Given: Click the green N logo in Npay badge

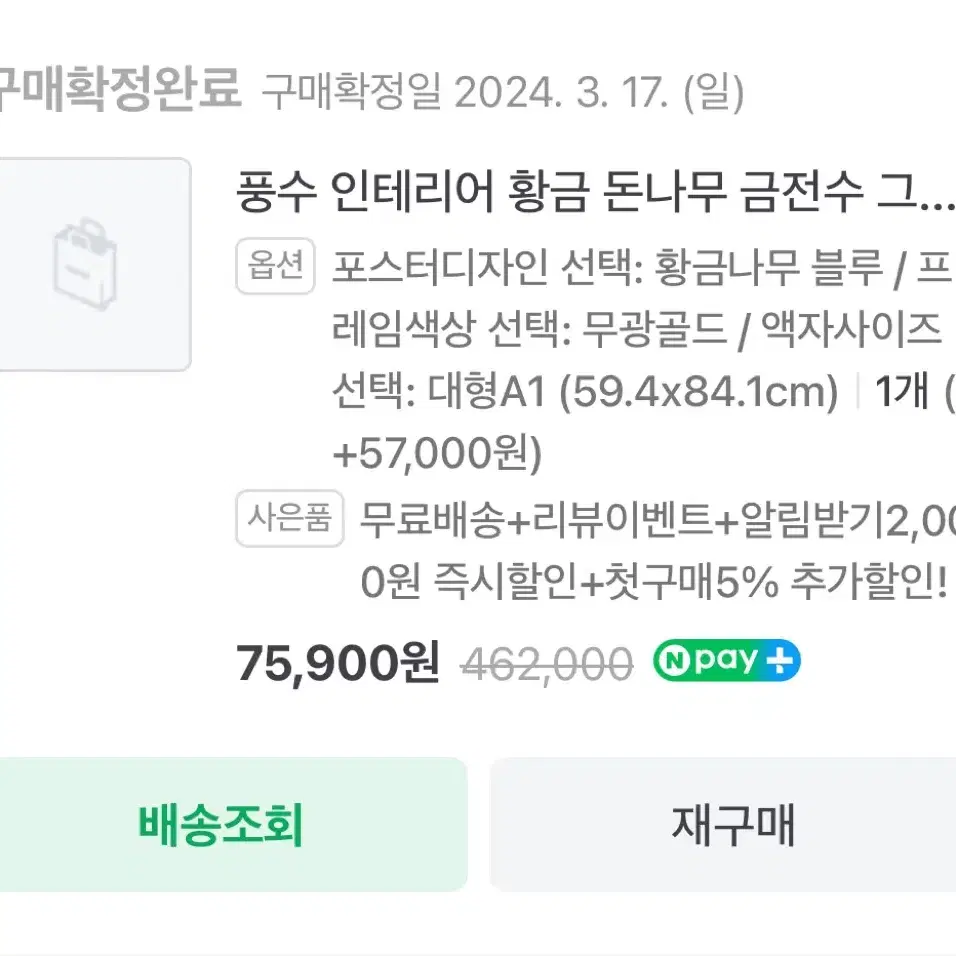Looking at the screenshot, I should click(x=674, y=660).
